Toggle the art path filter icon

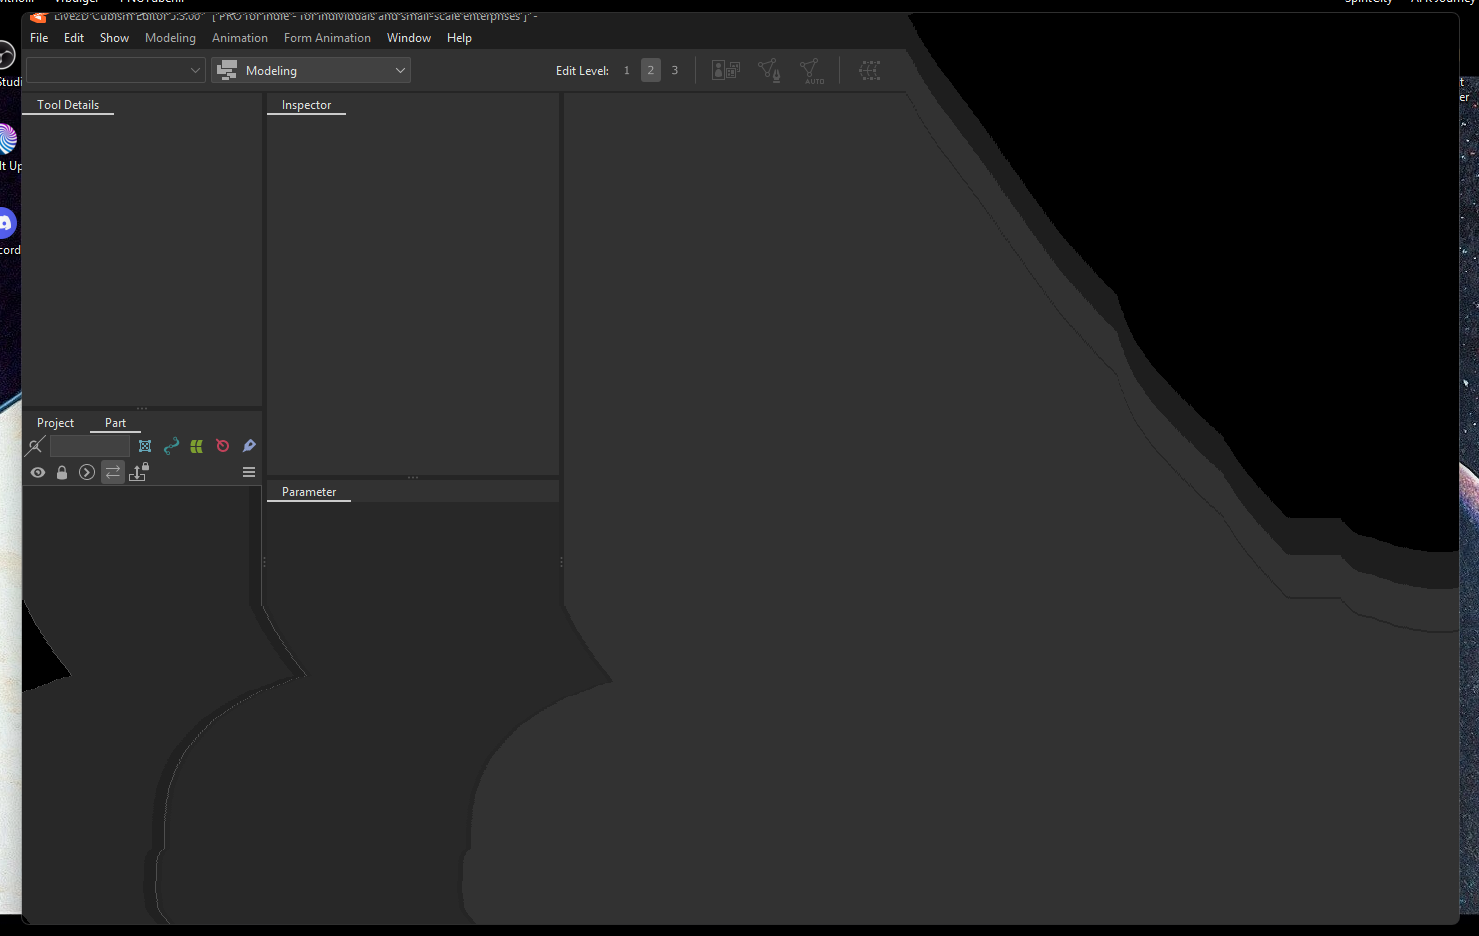(171, 446)
